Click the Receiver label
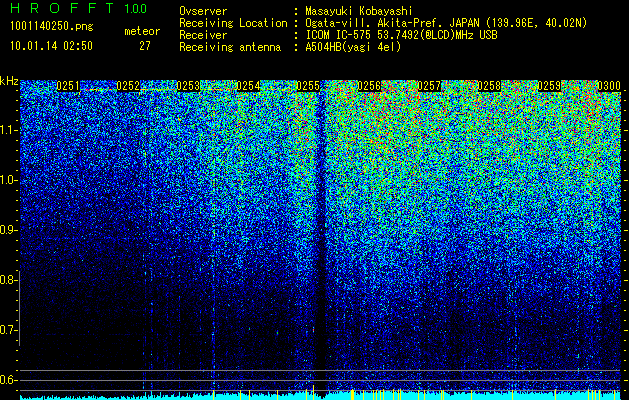Viewport: 629px width, 400px height. (203, 35)
